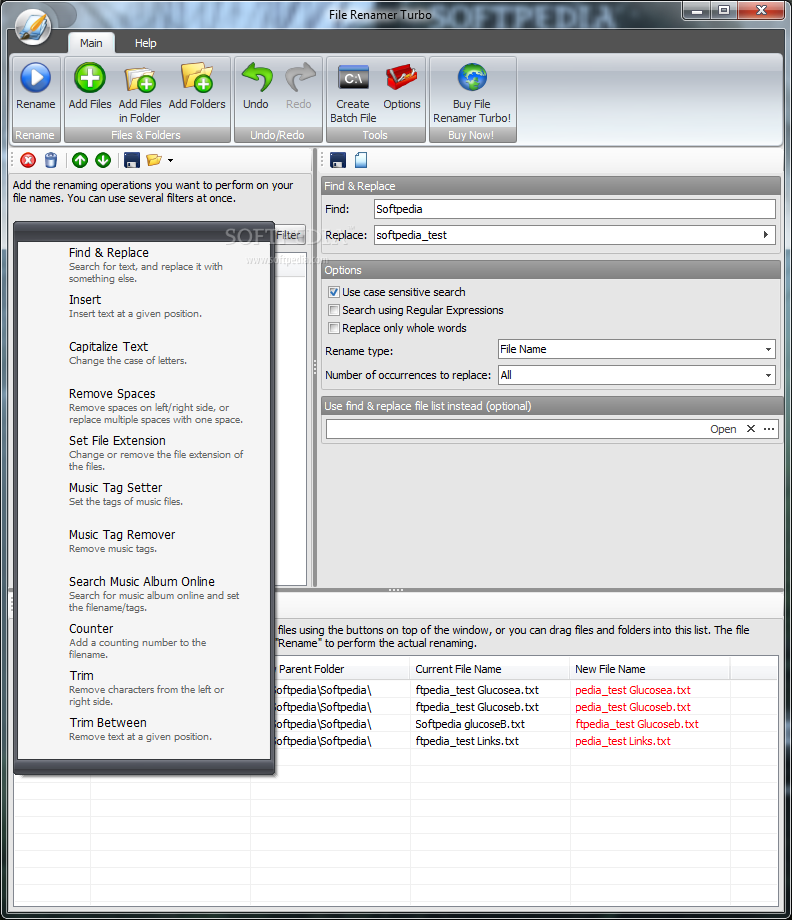
Task: Choose Search Music Album Online filter
Action: tap(144, 594)
